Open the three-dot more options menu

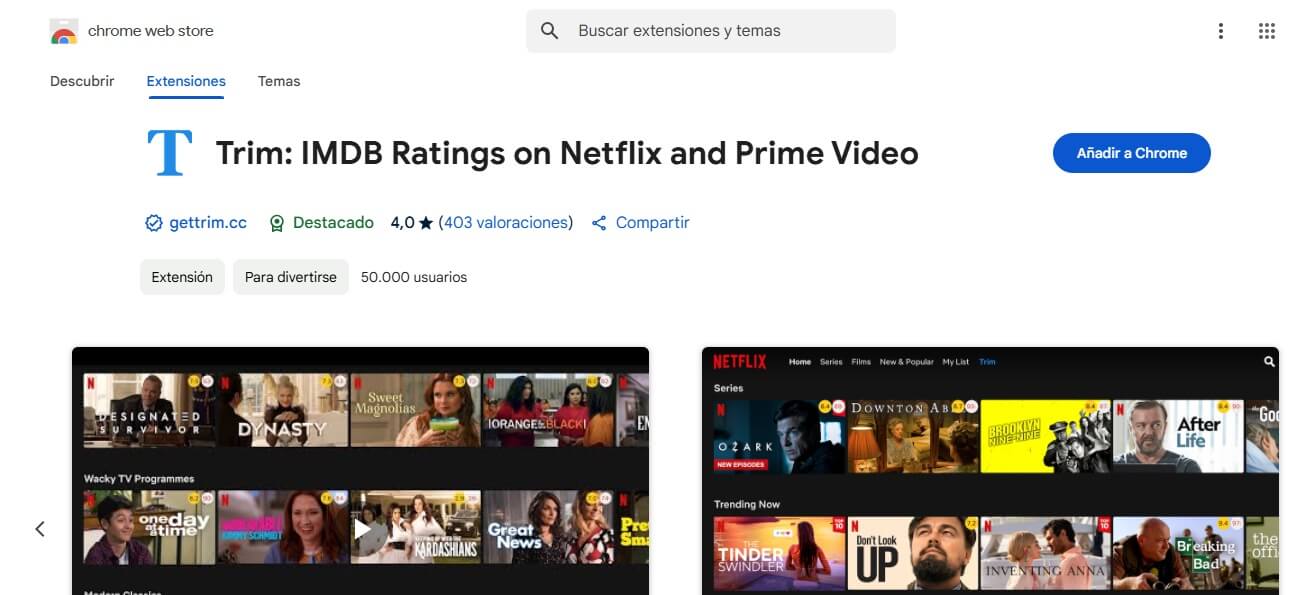click(1220, 31)
